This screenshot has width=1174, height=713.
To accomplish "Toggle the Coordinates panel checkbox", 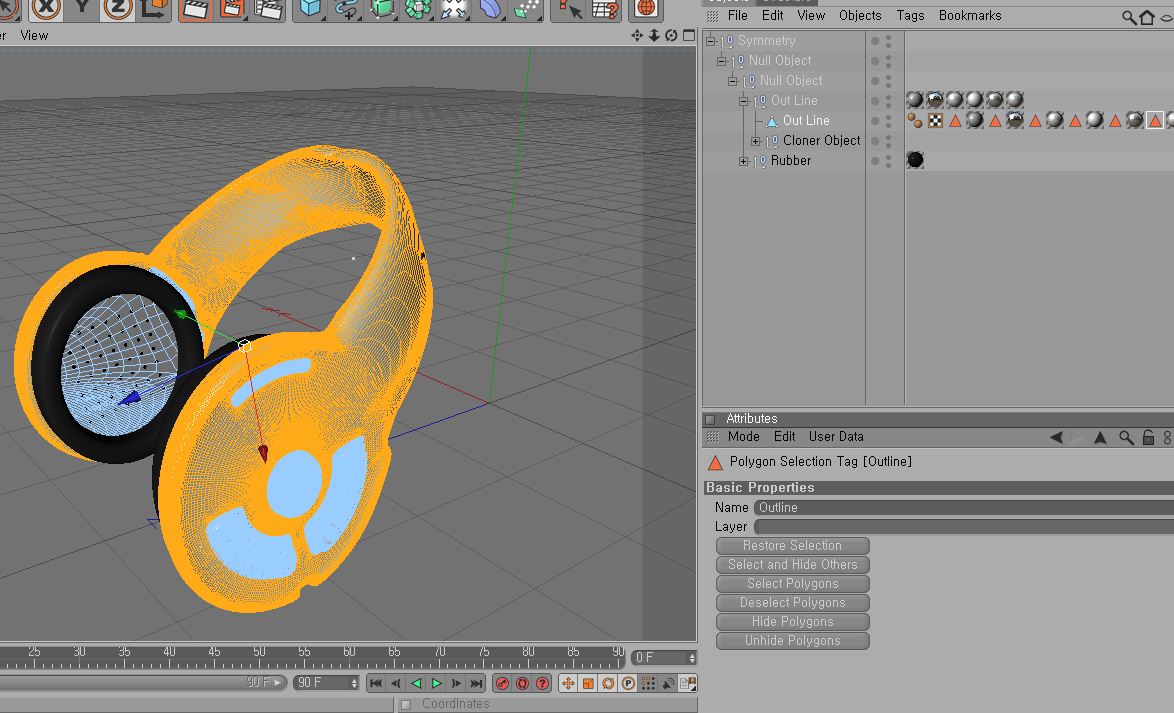I will [x=406, y=704].
